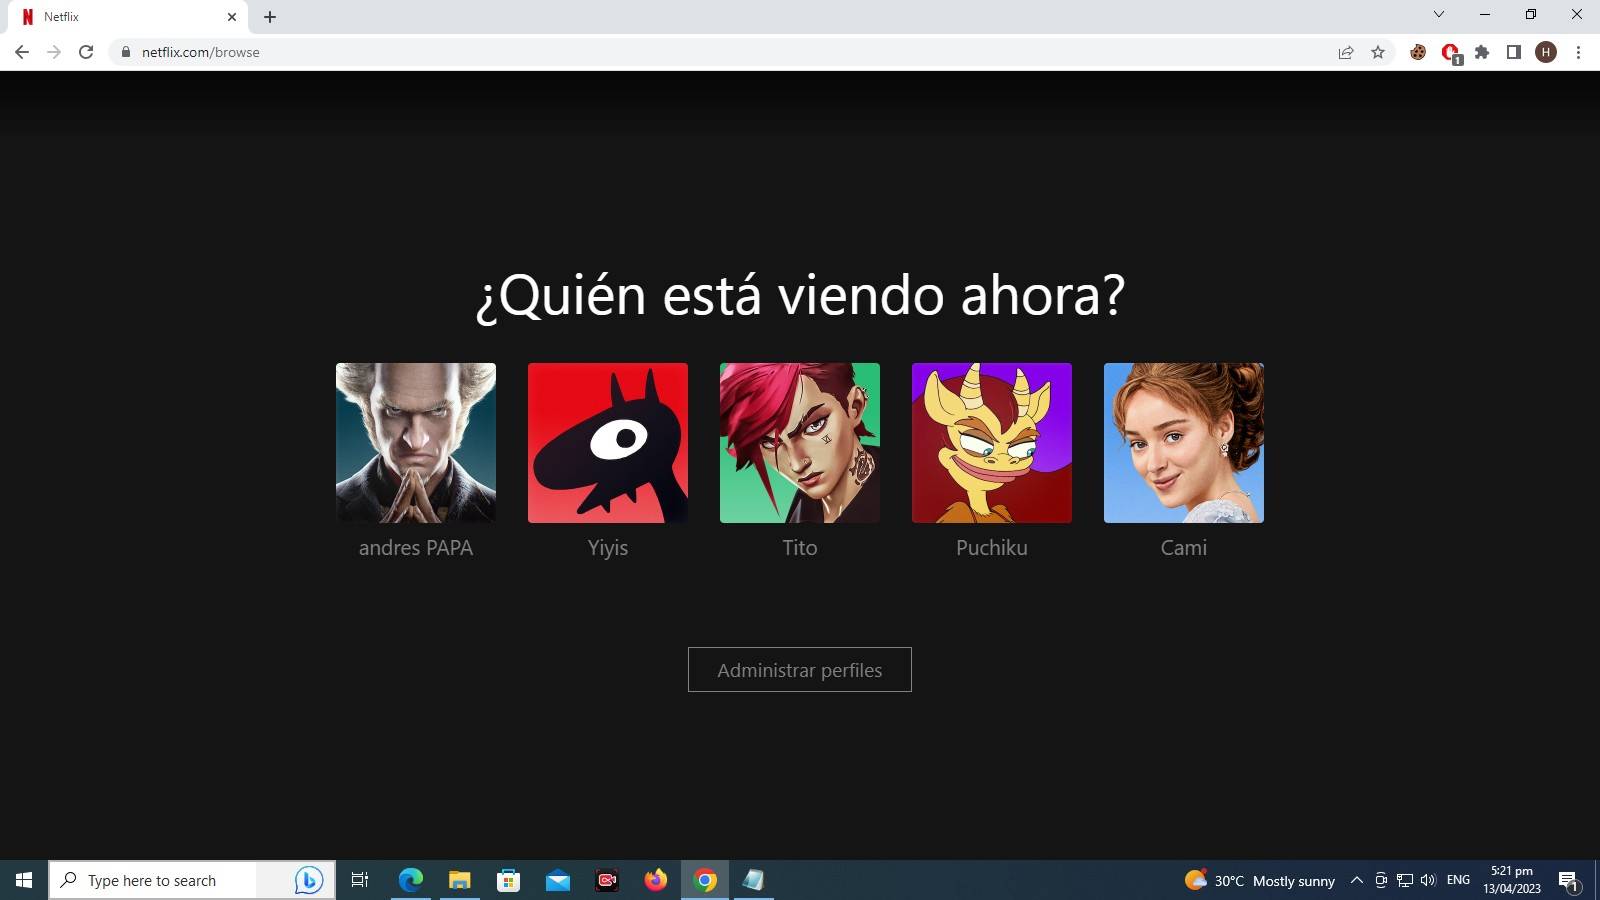Open the Extensions puzzle menu
The height and width of the screenshot is (900, 1600).
[1482, 52]
